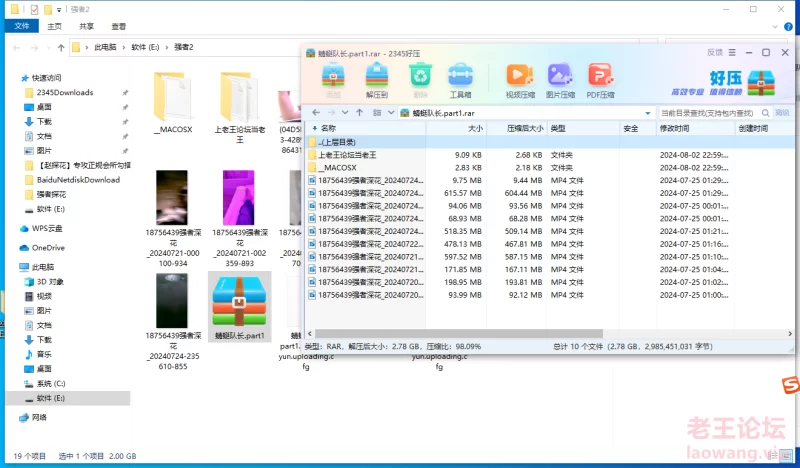The width and height of the screenshot is (800, 468).
Task: Click the back arrow in 好压 navigation bar
Action: pos(316,113)
